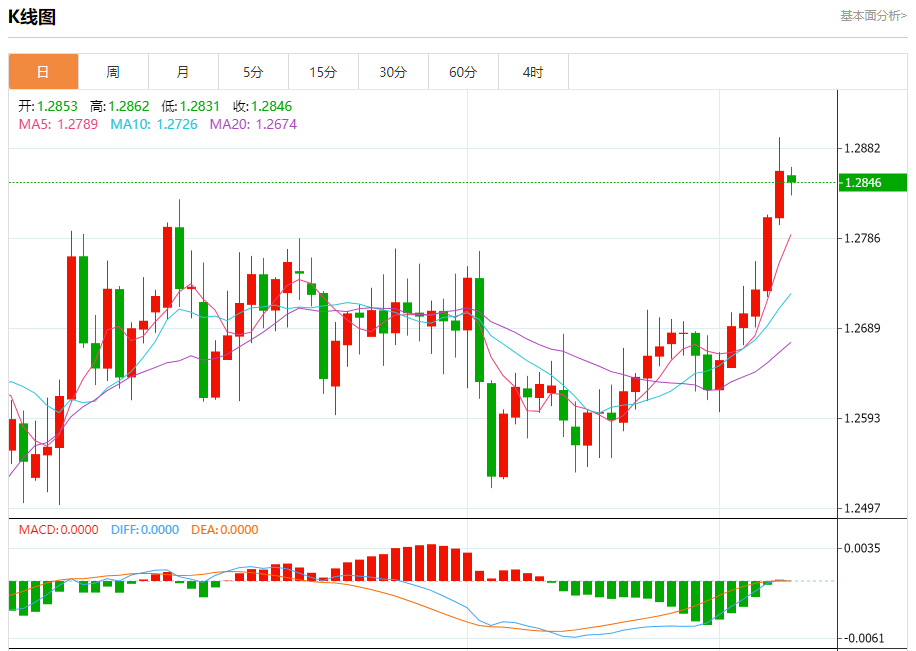Click the MACD value label
The image size is (916, 651).
pos(58,529)
